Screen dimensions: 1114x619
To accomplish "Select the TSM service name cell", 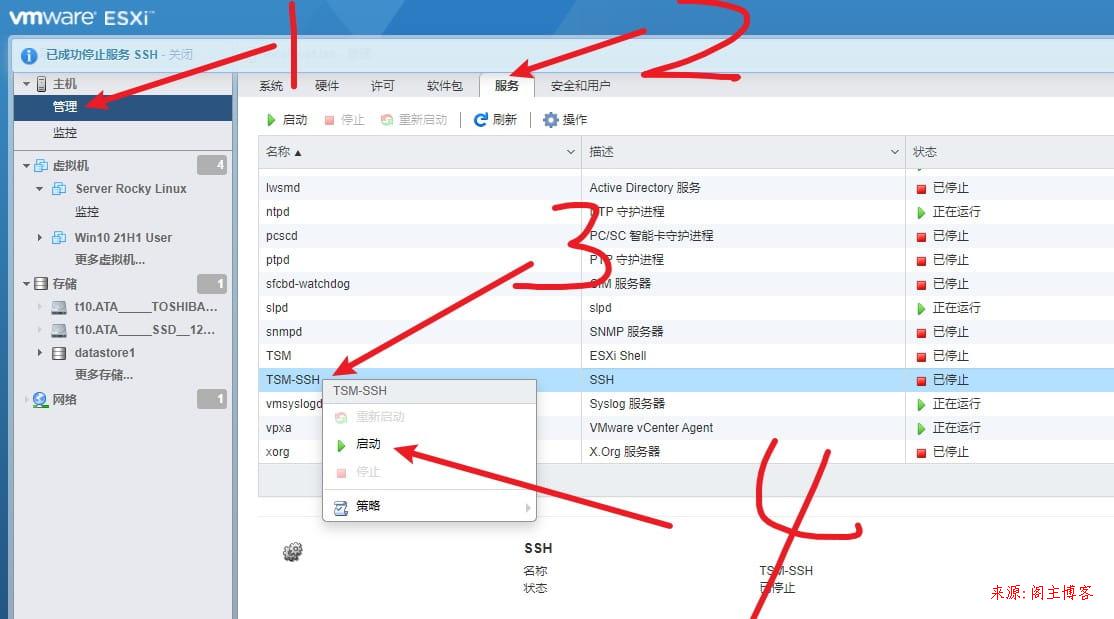I will pyautogui.click(x=420, y=355).
